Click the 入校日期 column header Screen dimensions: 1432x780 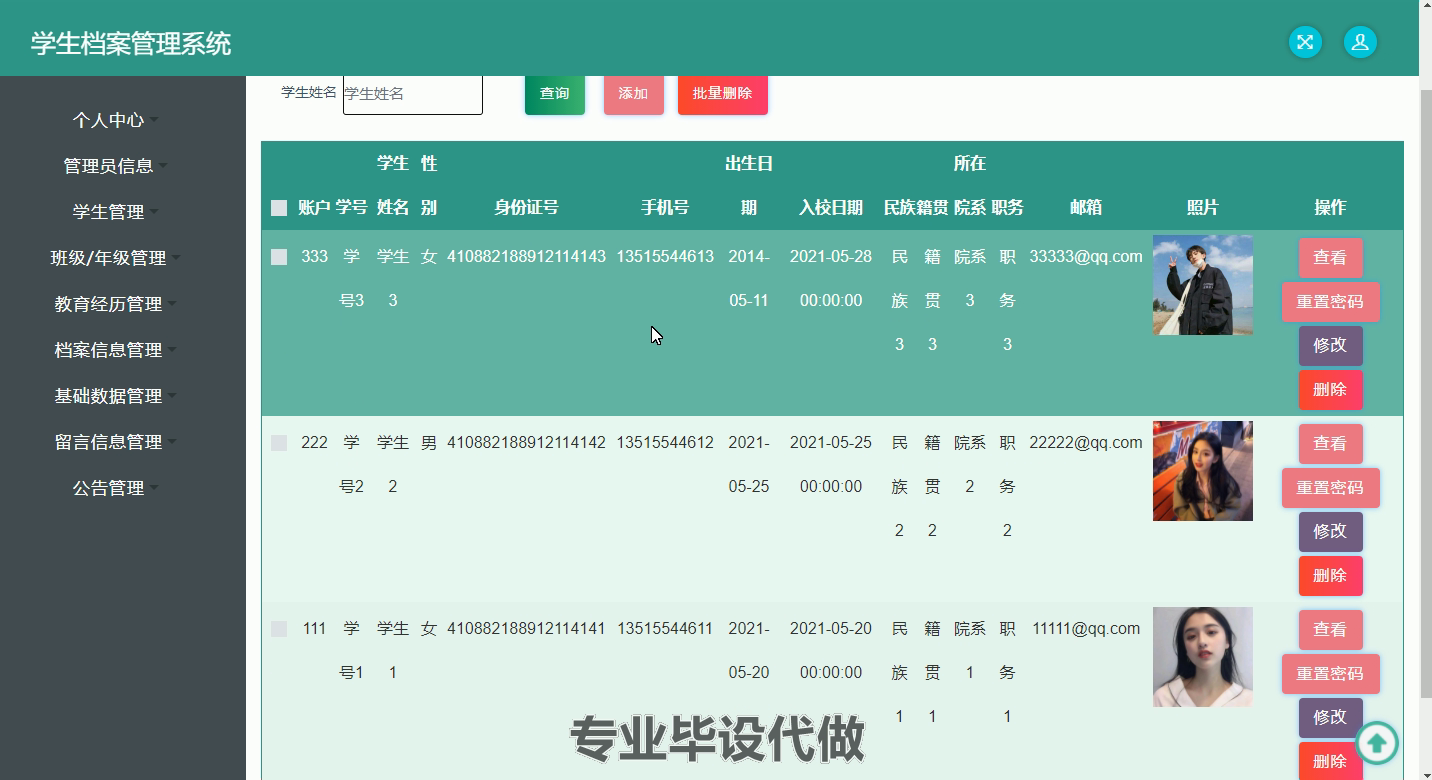[x=831, y=208]
